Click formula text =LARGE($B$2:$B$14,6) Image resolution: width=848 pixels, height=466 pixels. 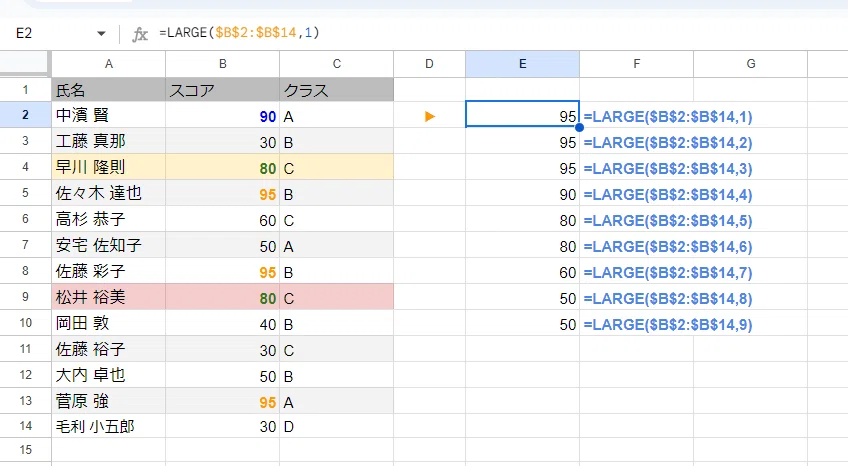668,247
